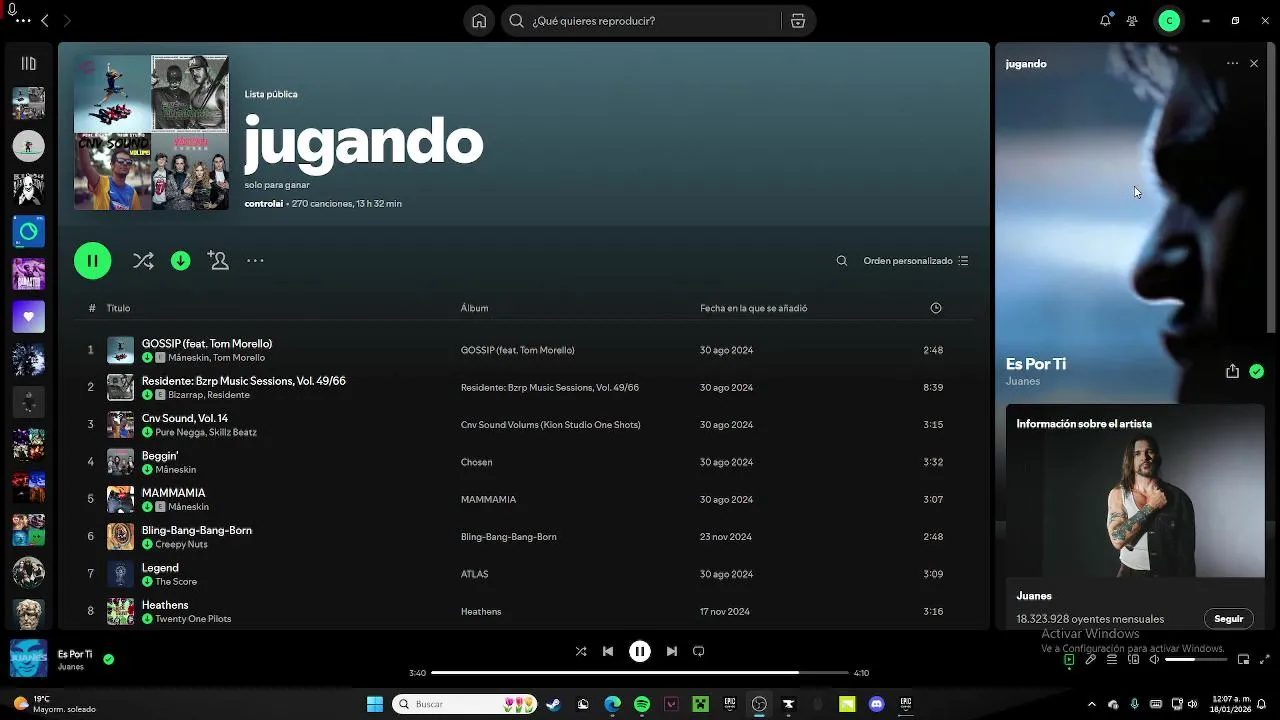Viewport: 1280px width, 720px height.
Task: Navigate back with the left arrow
Action: [x=44, y=21]
